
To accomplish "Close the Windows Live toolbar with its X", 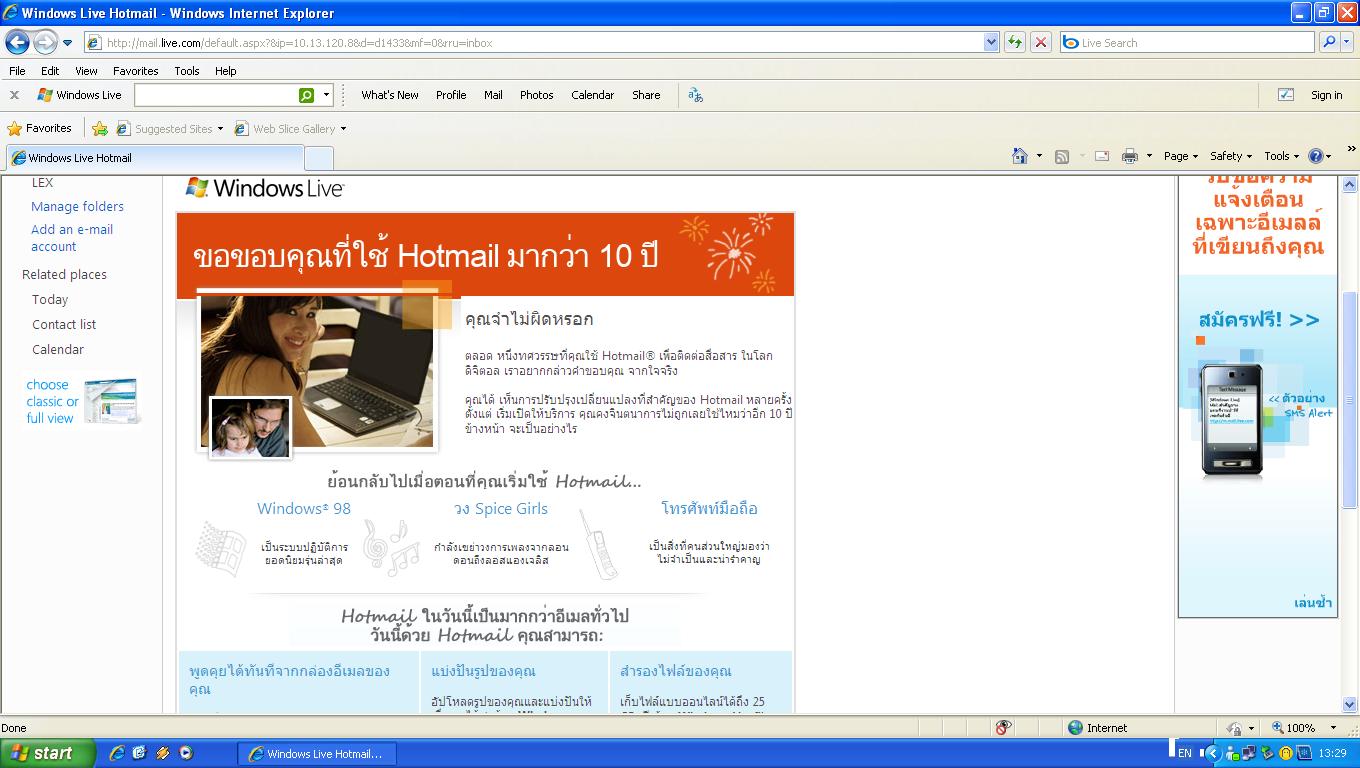I will pyautogui.click(x=14, y=95).
